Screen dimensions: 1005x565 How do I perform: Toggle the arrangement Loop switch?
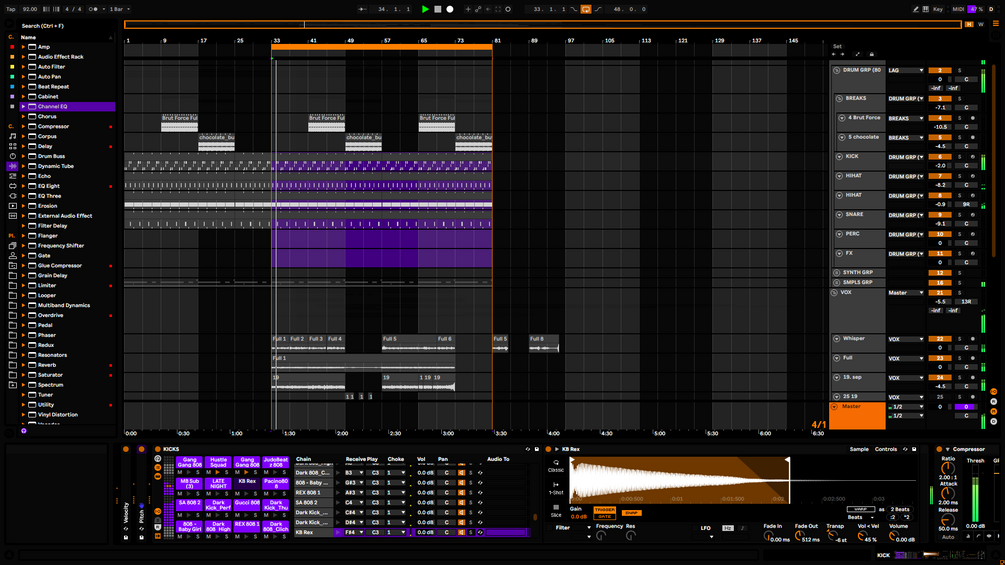(586, 9)
